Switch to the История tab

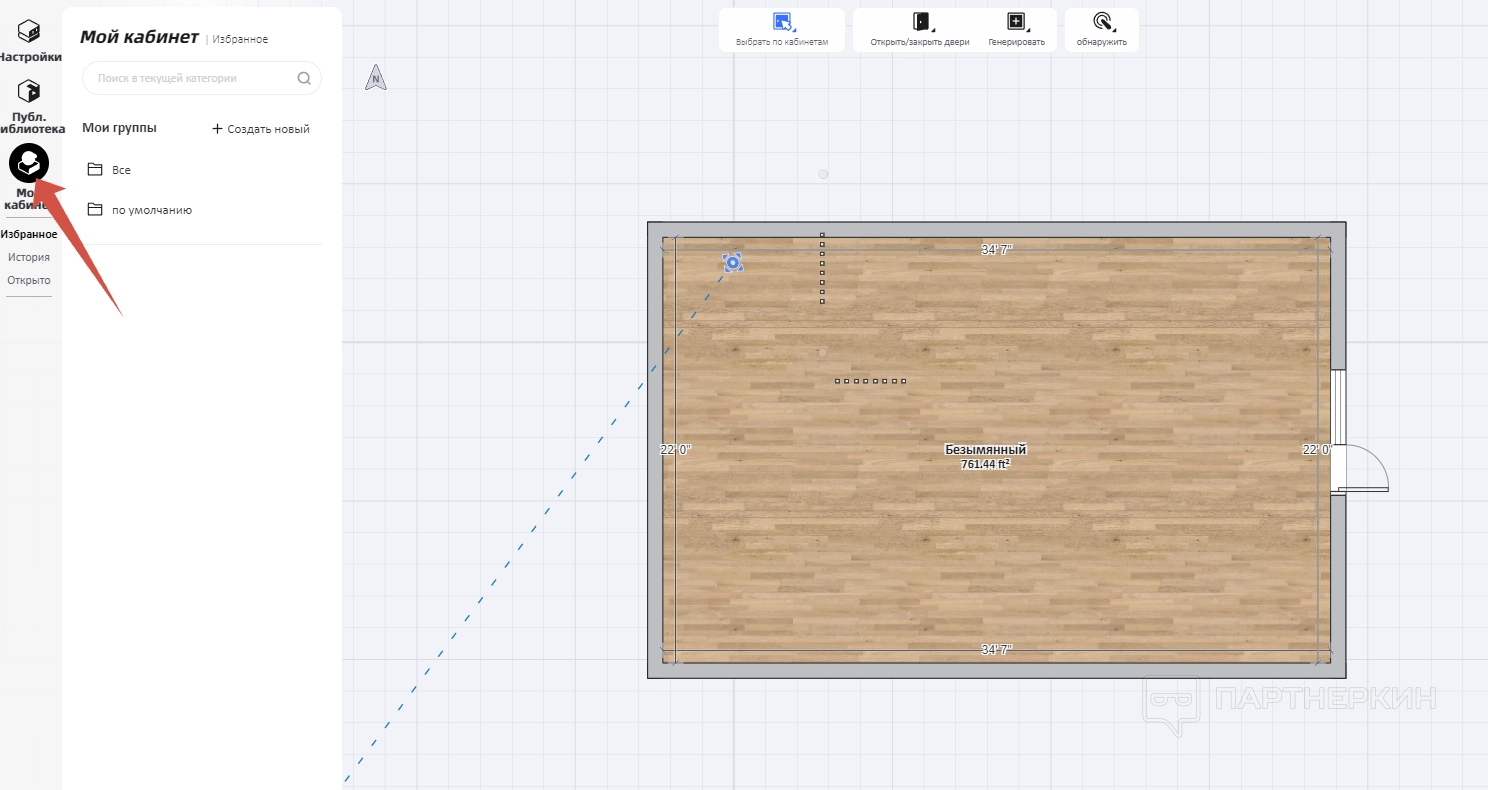29,257
